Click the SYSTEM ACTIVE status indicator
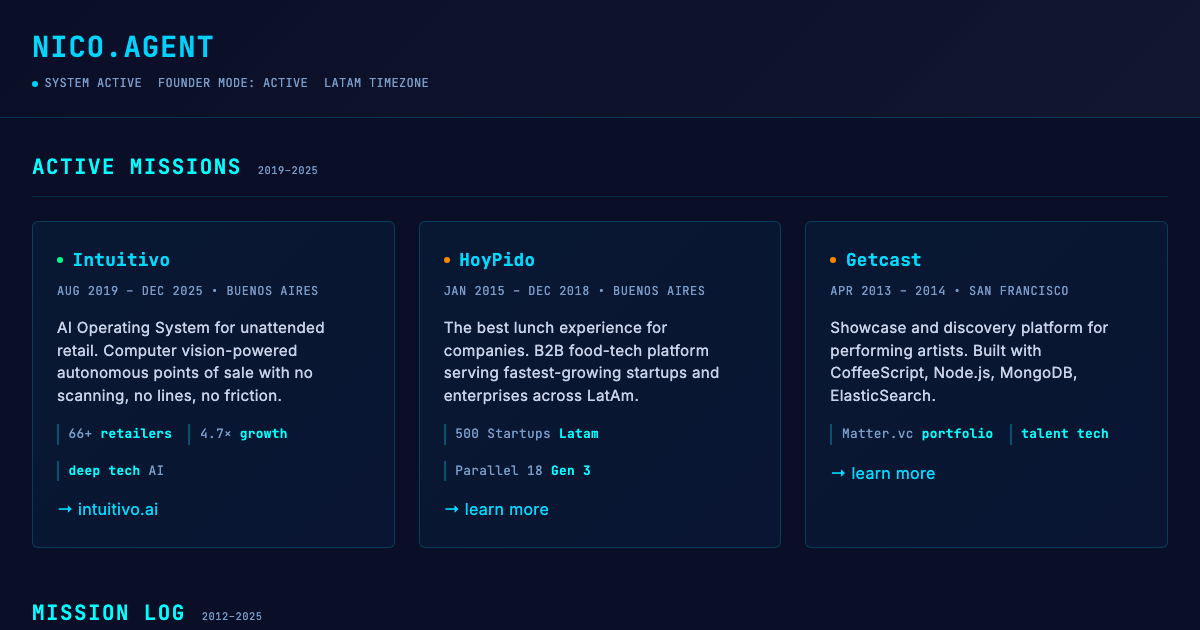The image size is (1200, 630). point(87,83)
